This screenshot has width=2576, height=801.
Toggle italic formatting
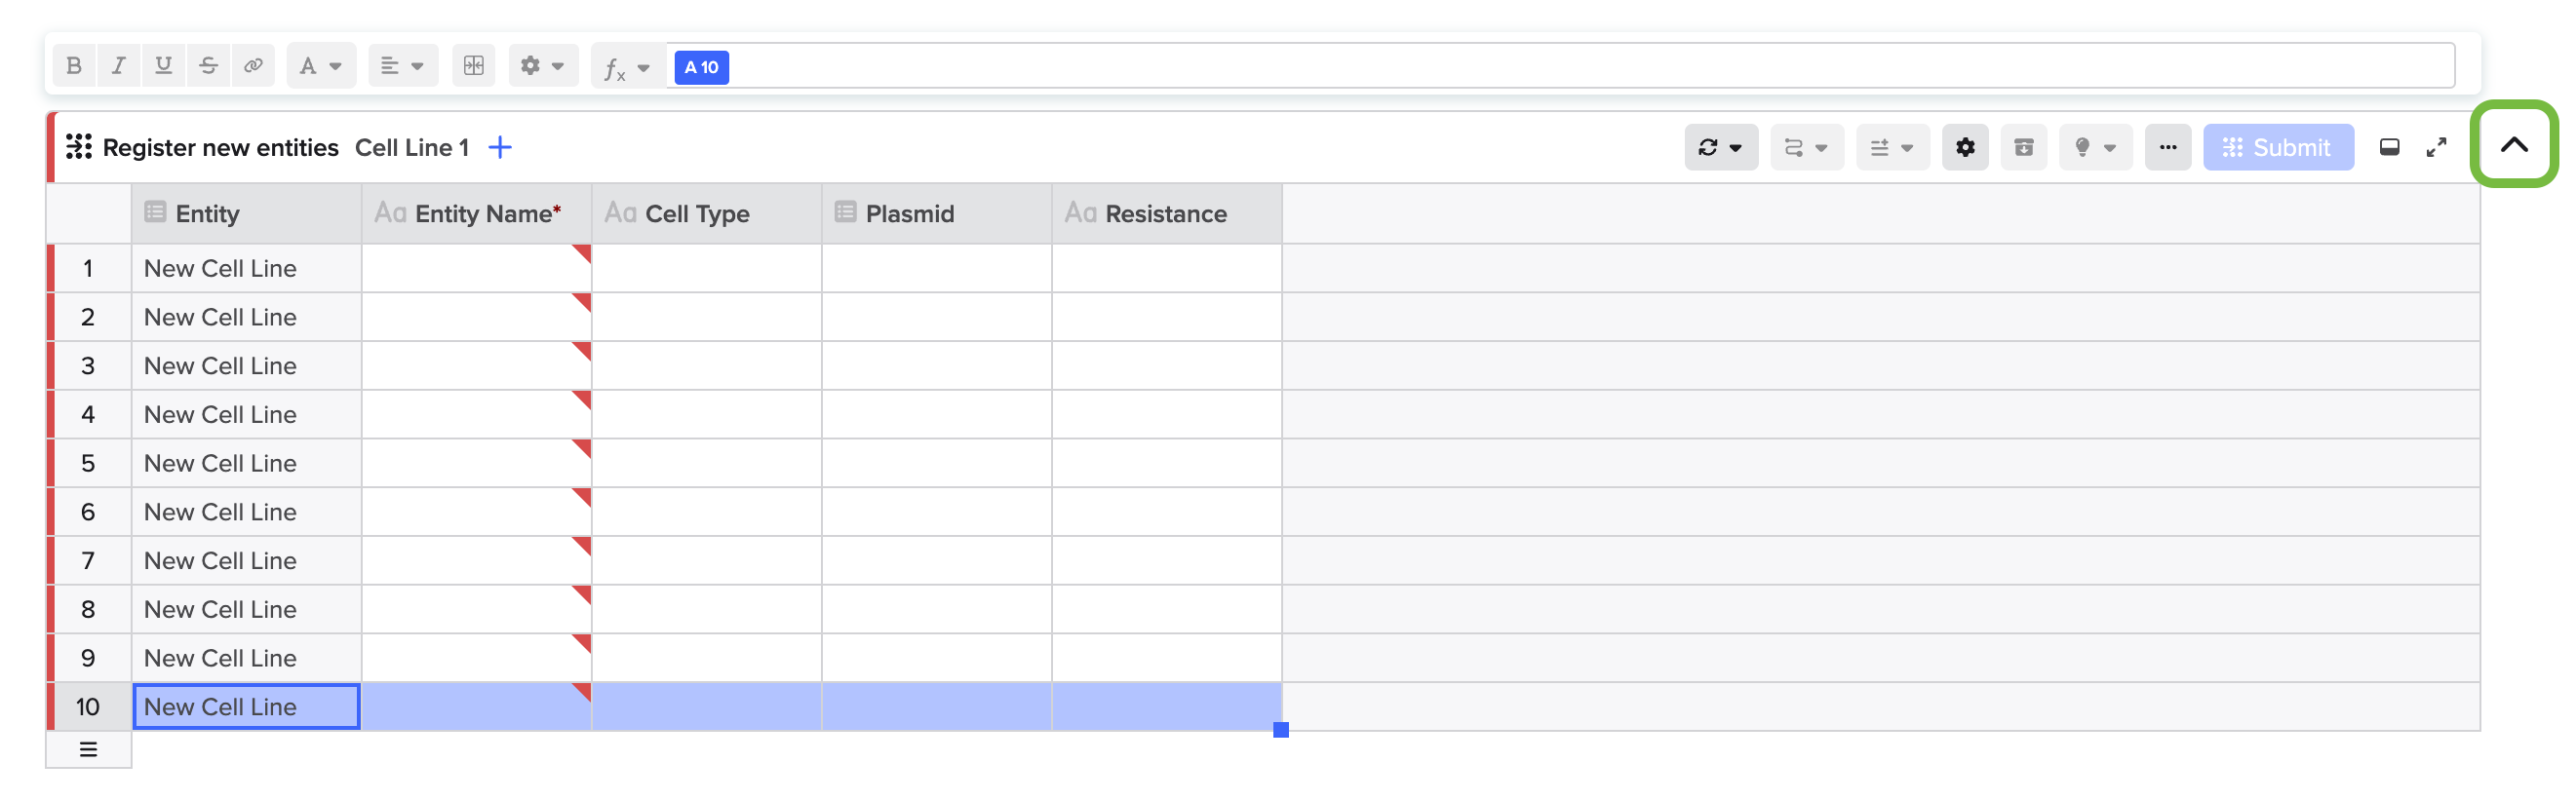click(119, 66)
